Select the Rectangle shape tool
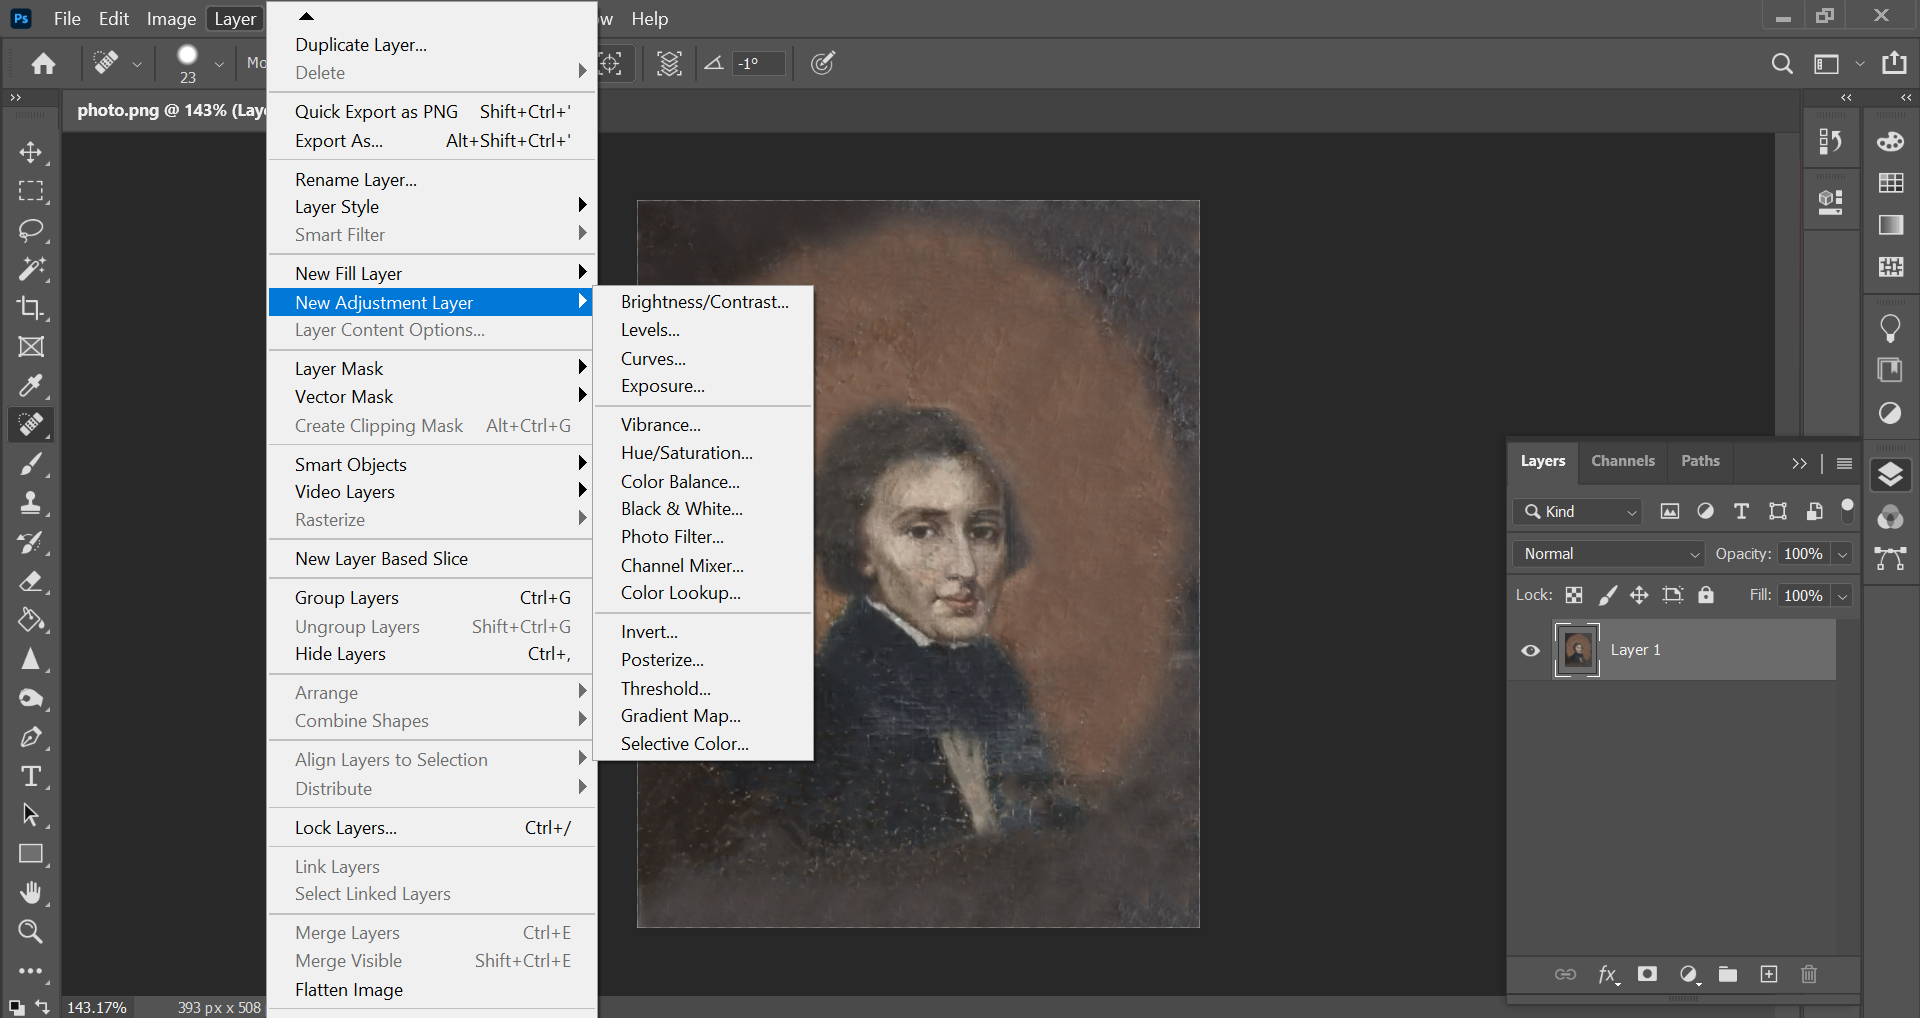The height and width of the screenshot is (1018, 1920). [x=31, y=854]
